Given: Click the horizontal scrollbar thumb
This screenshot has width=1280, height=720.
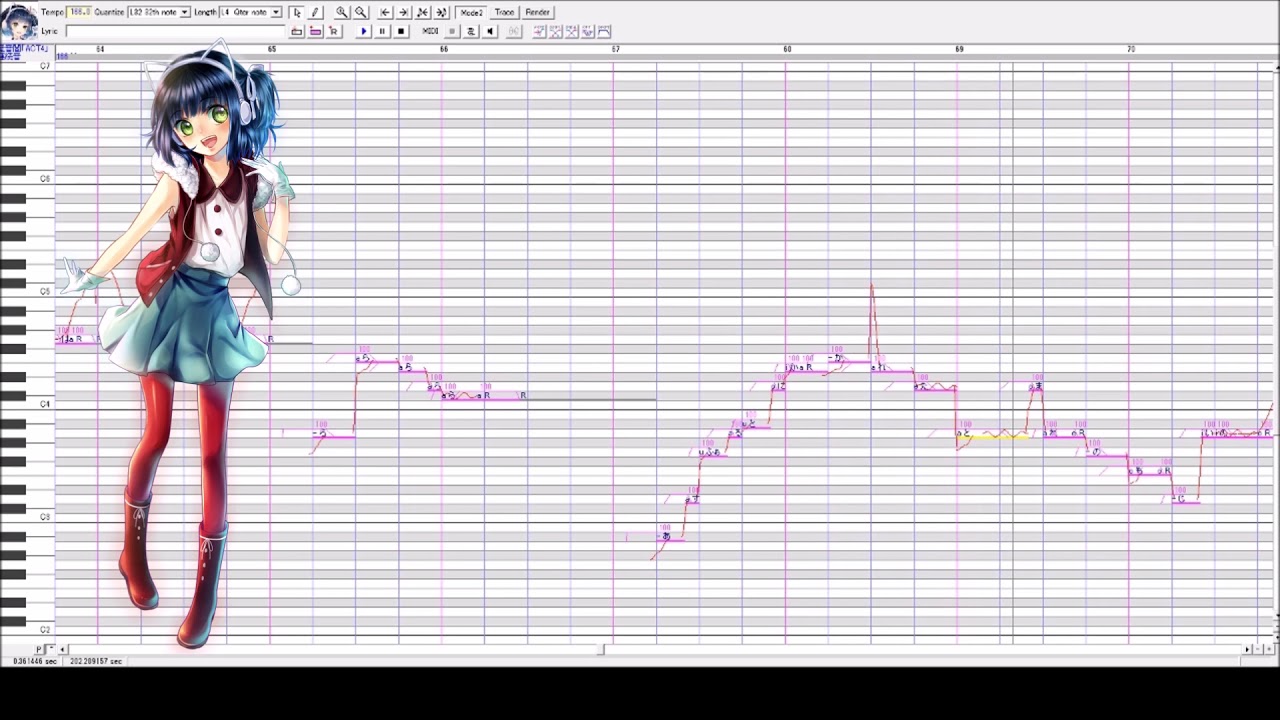Looking at the screenshot, I should pyautogui.click(x=601, y=650).
